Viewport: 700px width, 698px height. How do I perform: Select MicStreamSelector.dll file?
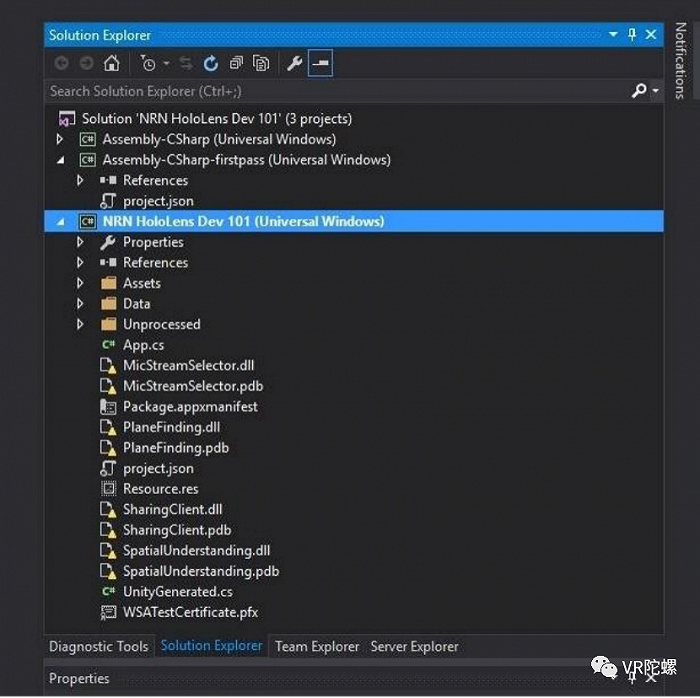click(188, 366)
